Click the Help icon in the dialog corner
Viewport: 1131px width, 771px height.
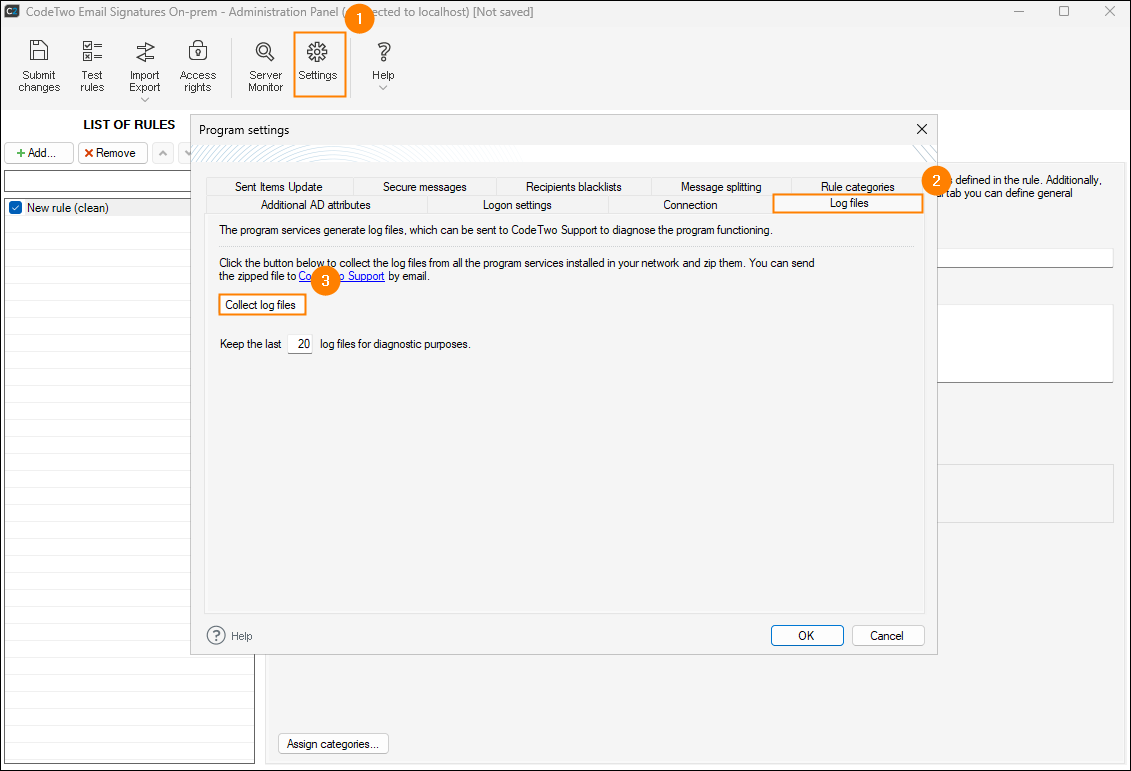pos(217,635)
